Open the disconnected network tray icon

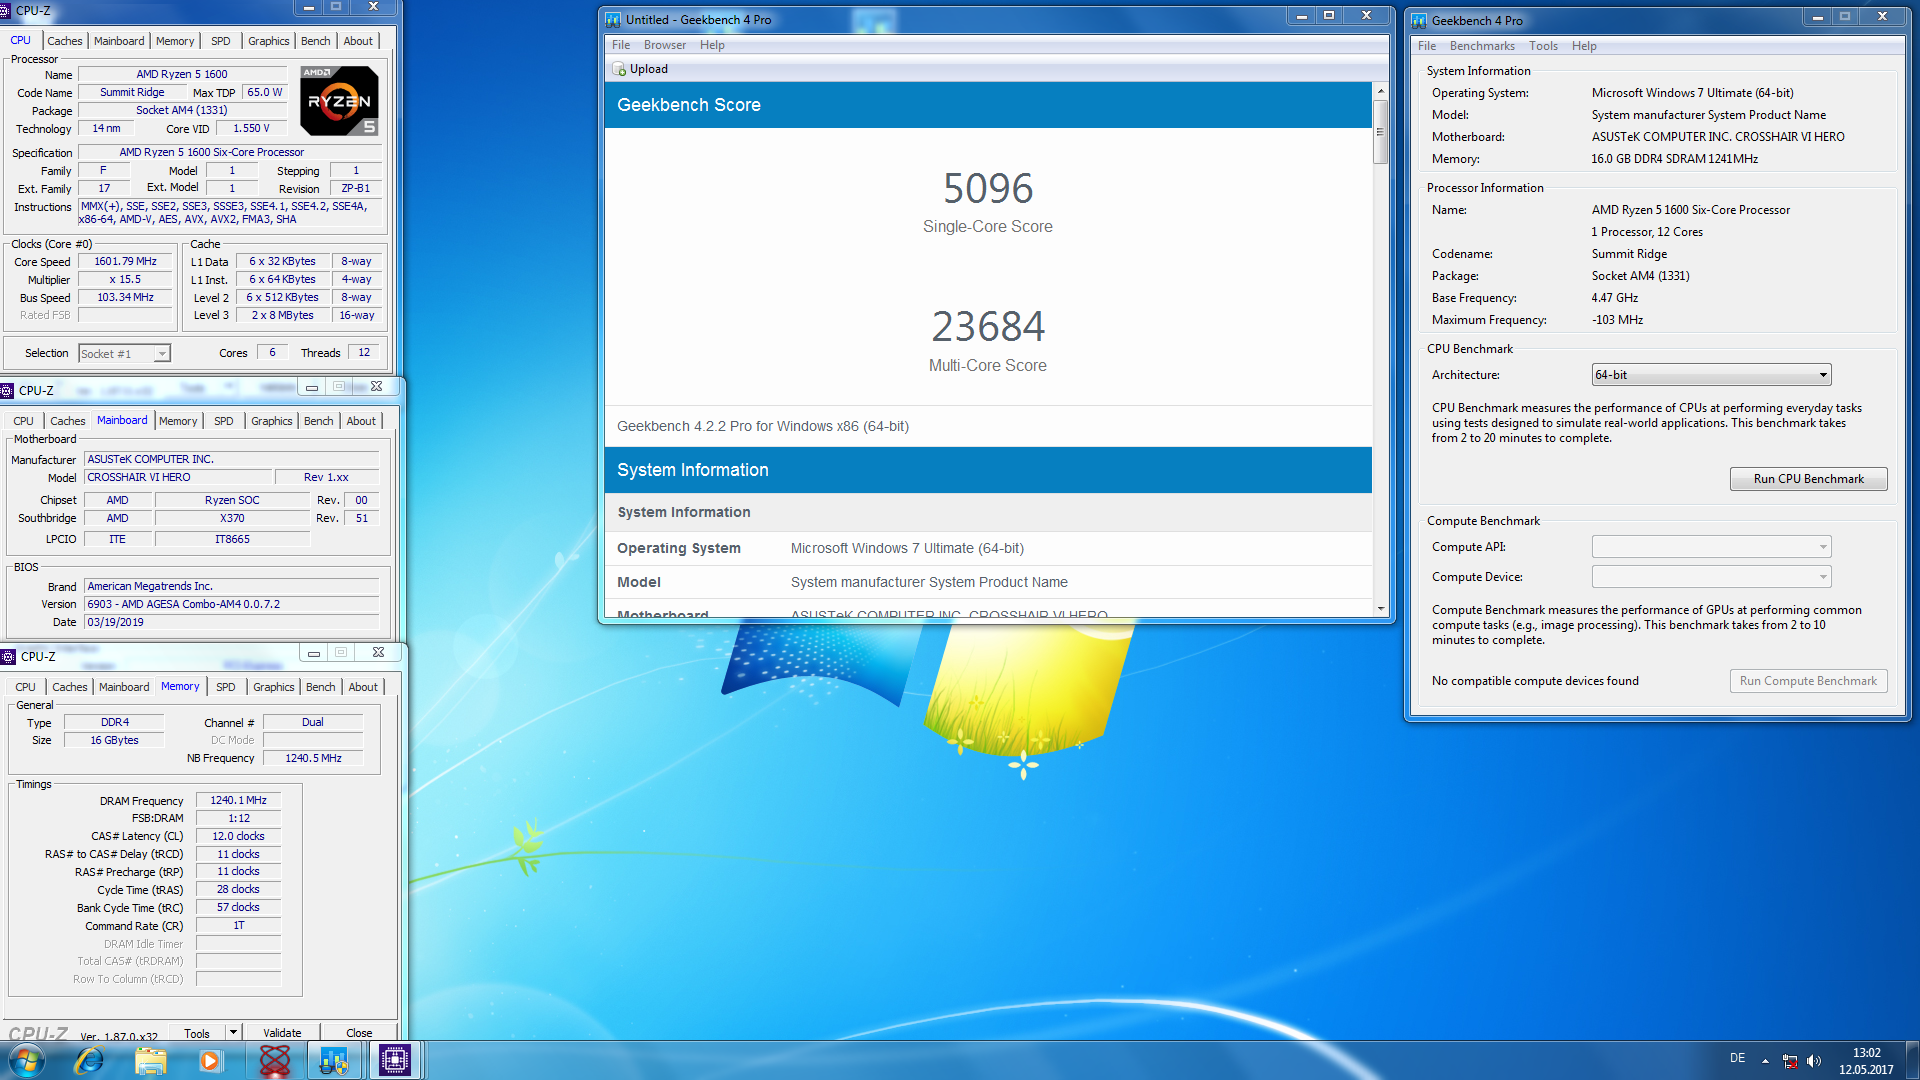pos(1790,1061)
